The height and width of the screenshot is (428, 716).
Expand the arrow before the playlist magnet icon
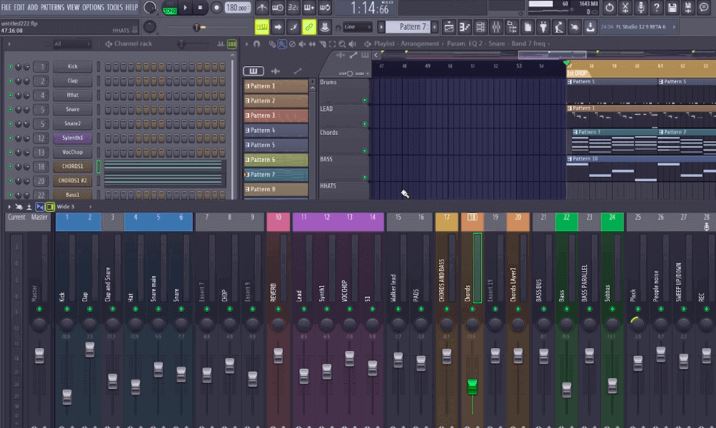click(247, 44)
